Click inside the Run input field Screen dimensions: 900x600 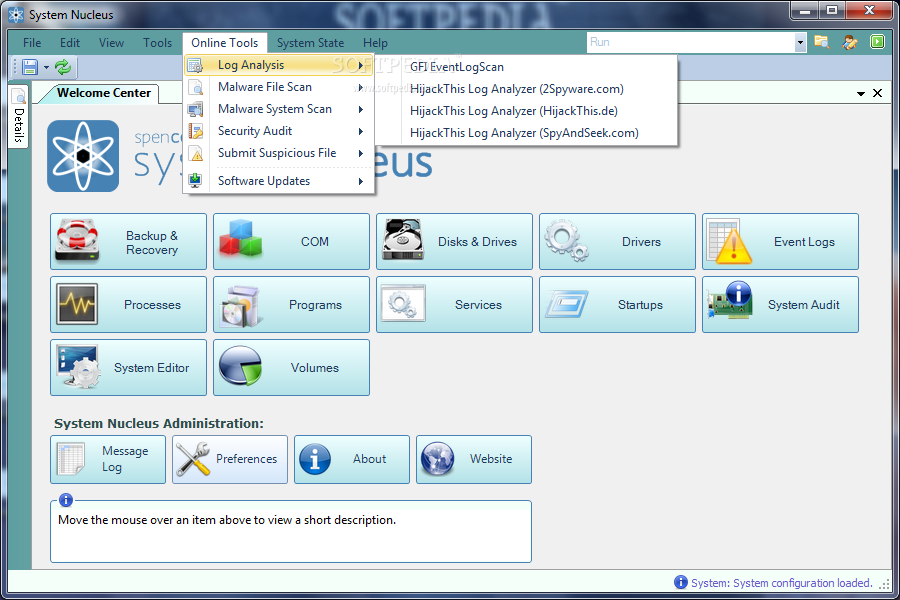pyautogui.click(x=691, y=42)
